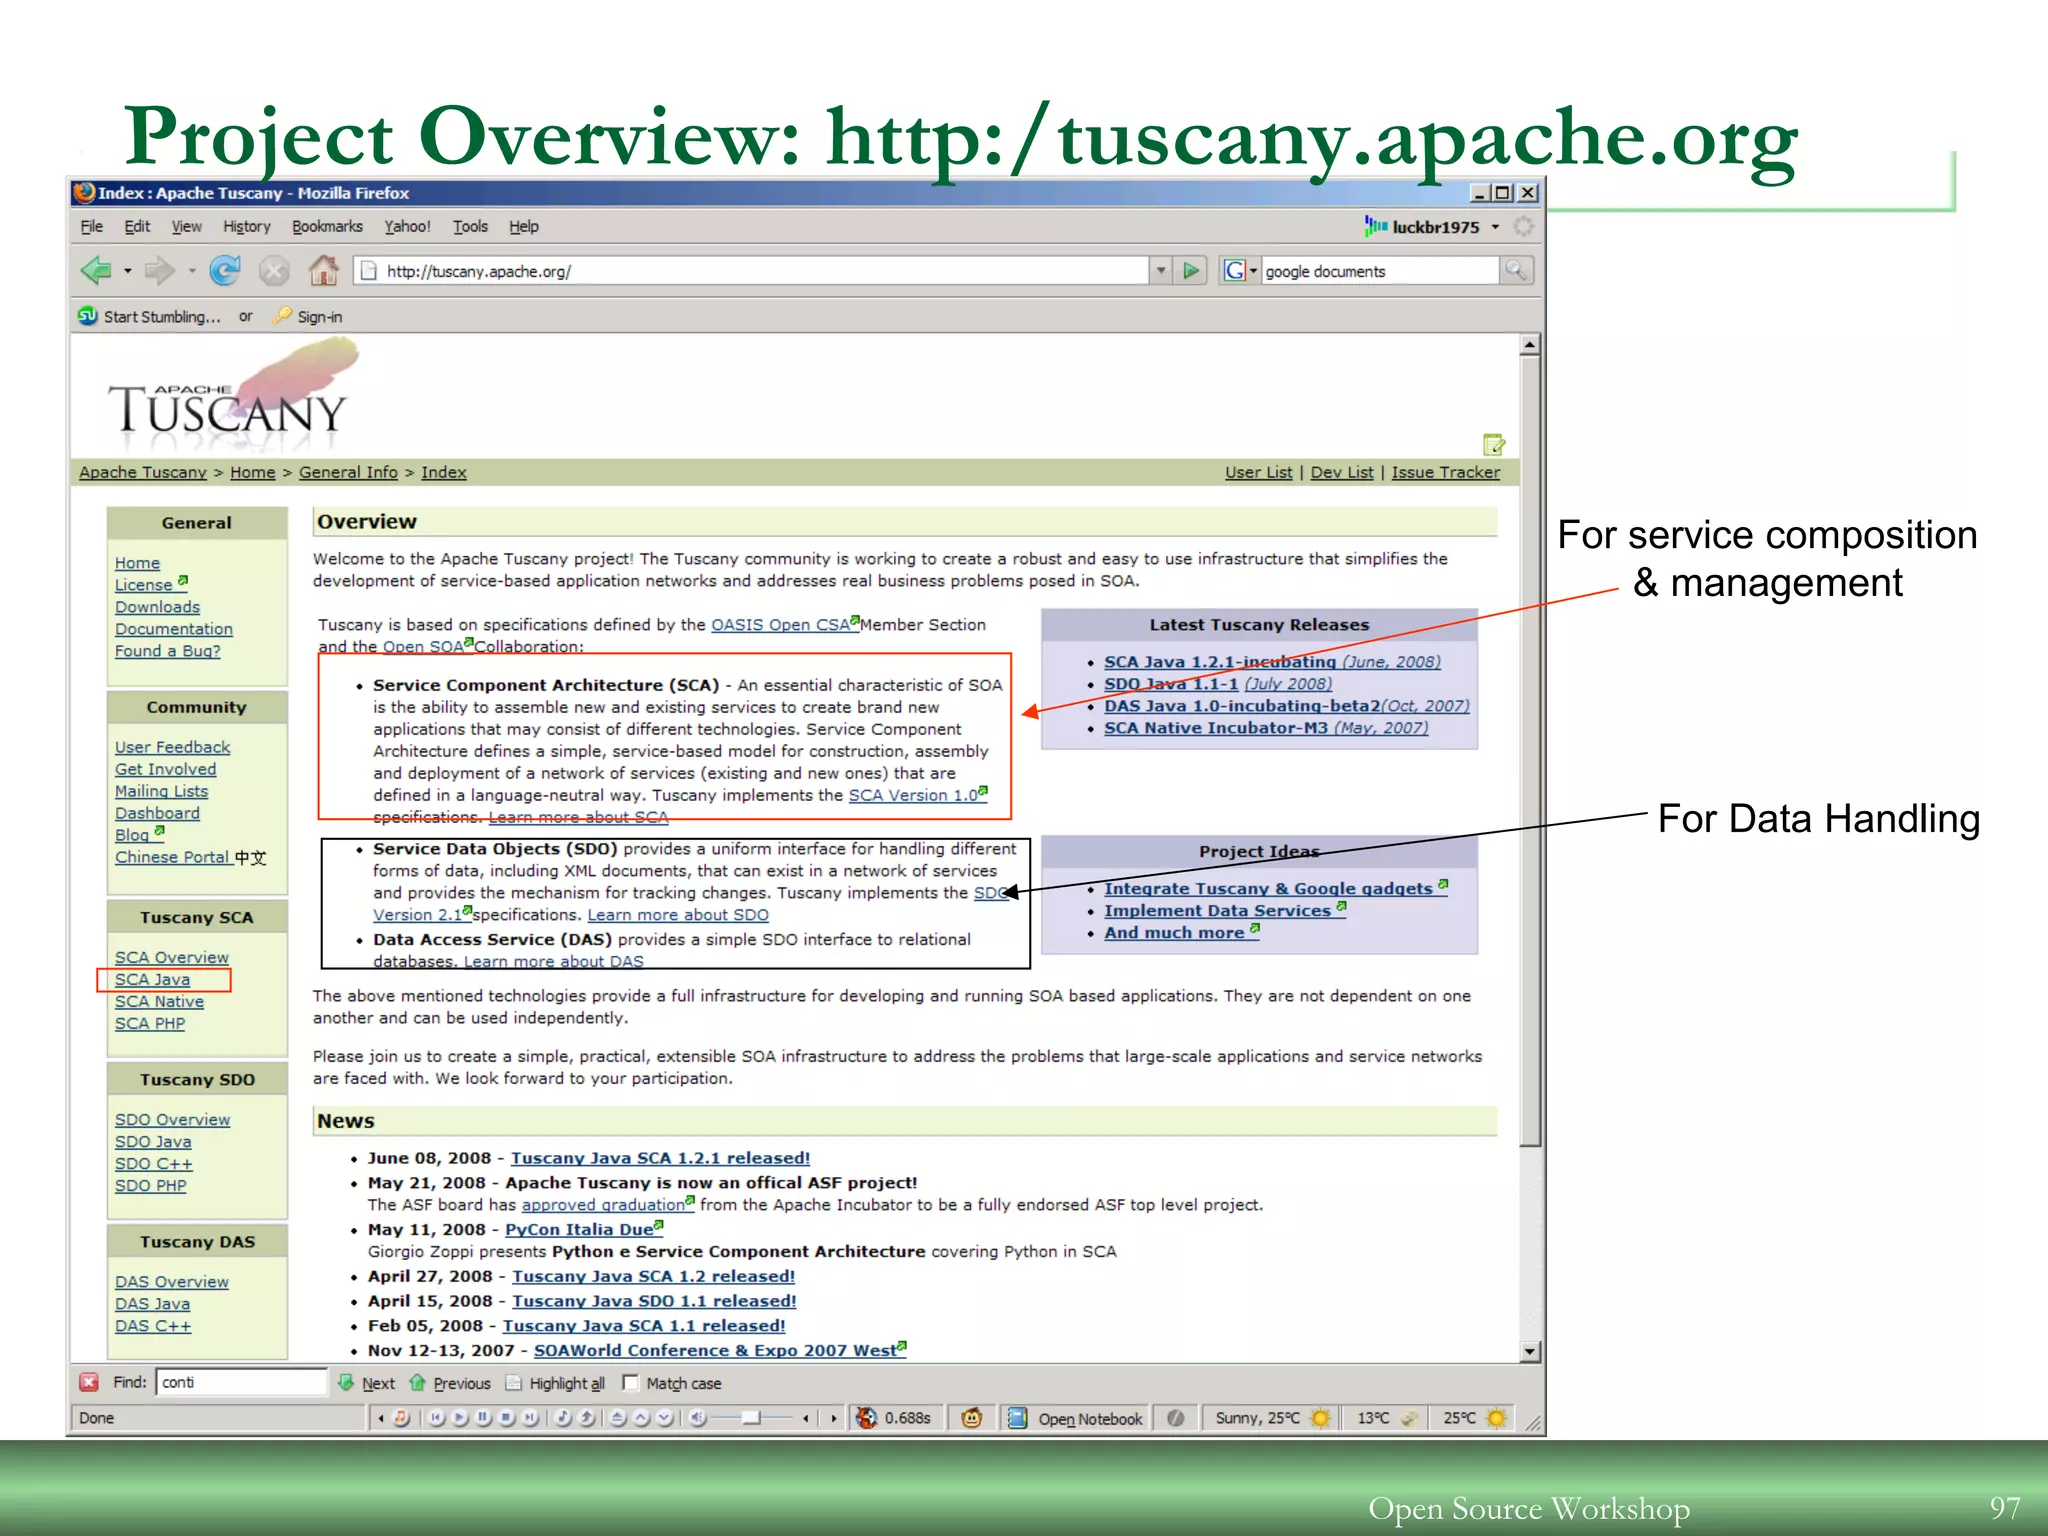Go back with the green Back arrow
Image resolution: width=2048 pixels, height=1536 pixels.
coord(97,270)
